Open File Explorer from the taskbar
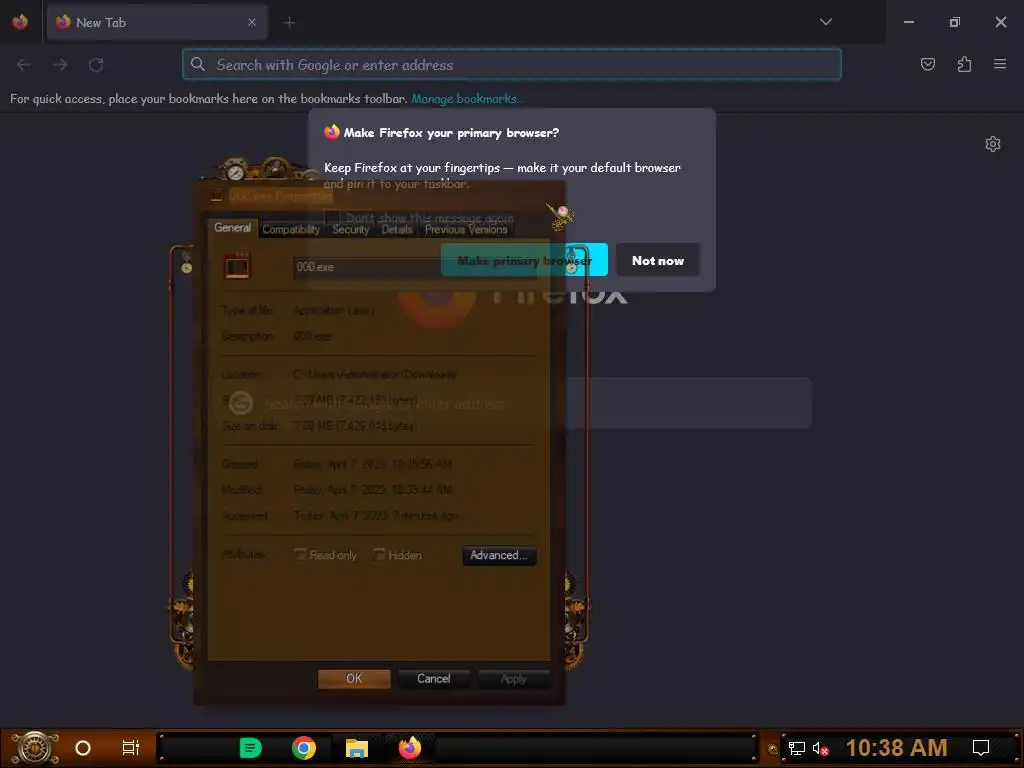The width and height of the screenshot is (1024, 768). [357, 748]
